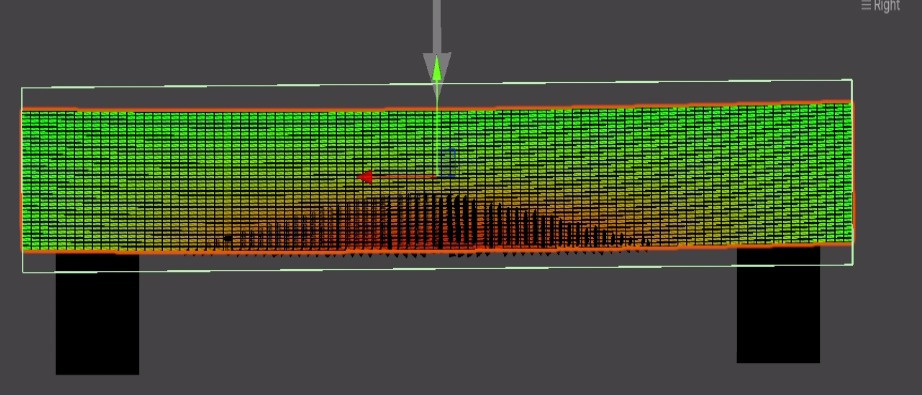
Task: Select the green Y-axis gizmo arrow
Action: pyautogui.click(x=437, y=69)
